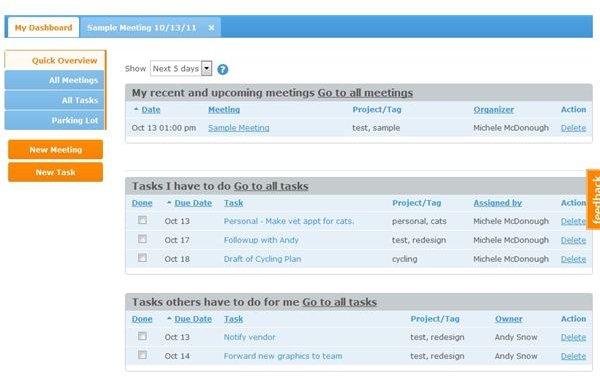Delete the Followup with Andy task
Screen dimensions: 600x377
click(573, 240)
